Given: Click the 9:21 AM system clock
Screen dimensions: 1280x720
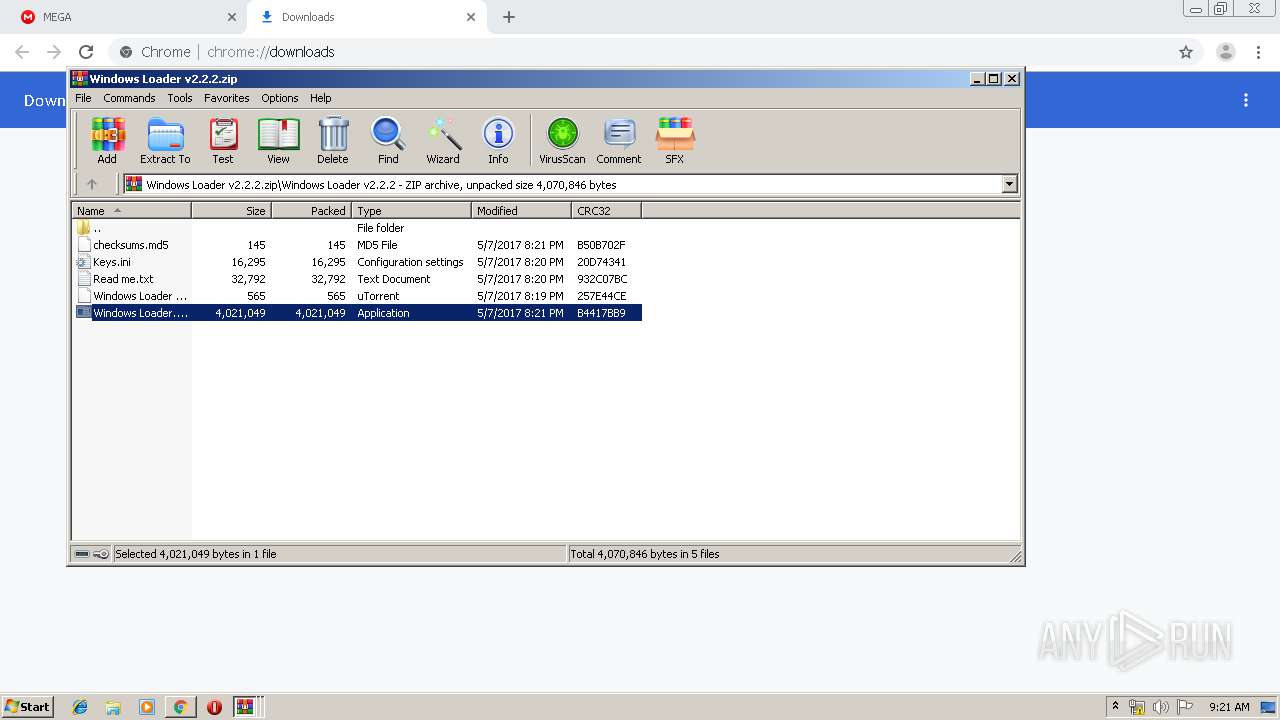Looking at the screenshot, I should (x=1229, y=707).
